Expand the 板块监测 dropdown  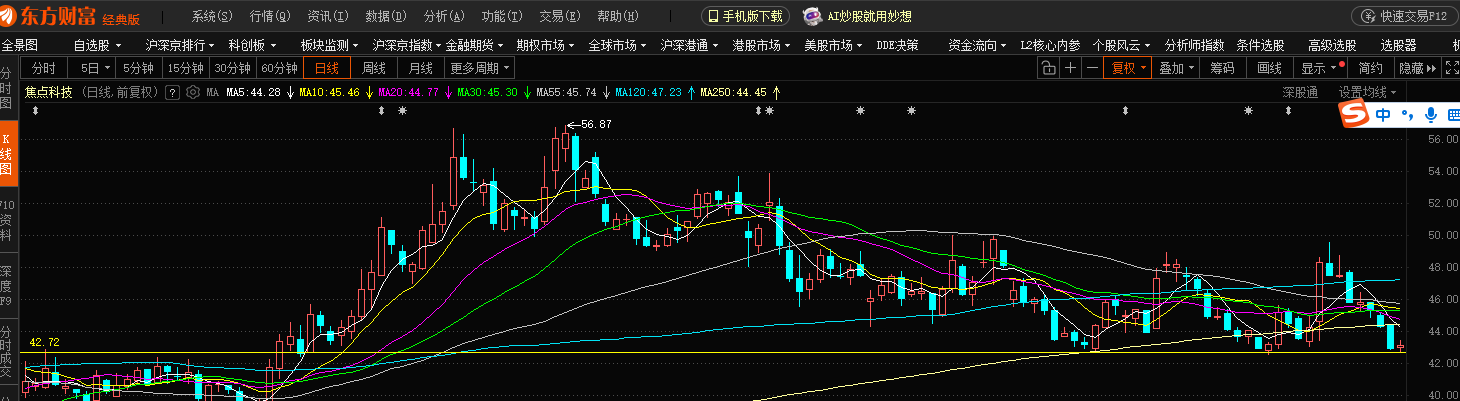click(x=331, y=46)
